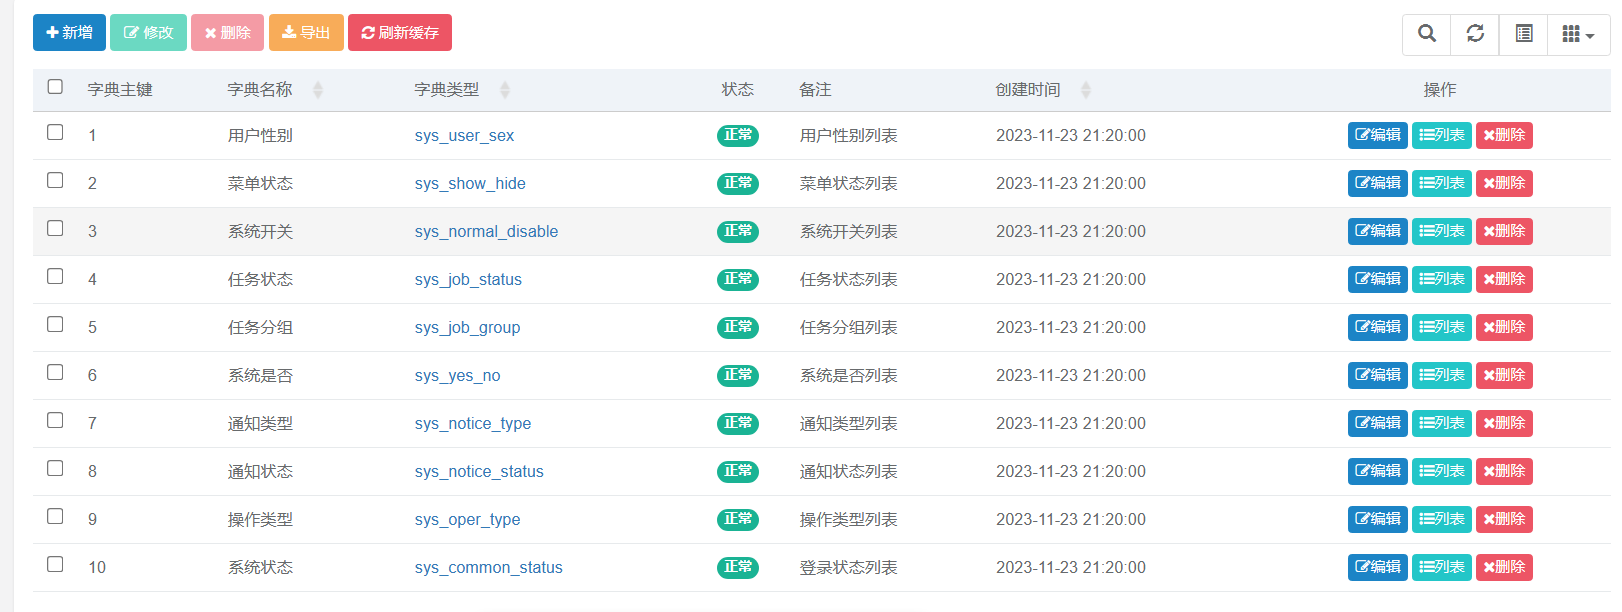This screenshot has width=1622, height=612.
Task: Edit the 通知类型 row
Action: pos(1377,423)
